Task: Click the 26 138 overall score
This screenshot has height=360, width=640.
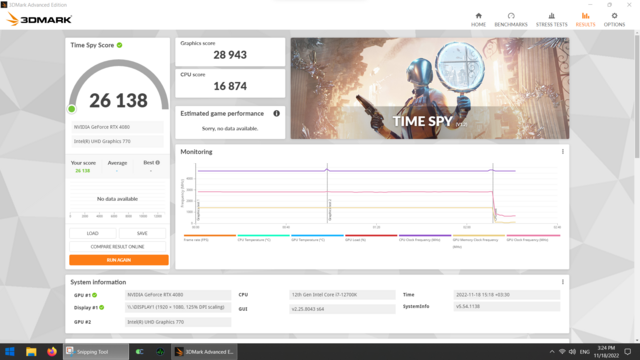Action: pyautogui.click(x=118, y=100)
